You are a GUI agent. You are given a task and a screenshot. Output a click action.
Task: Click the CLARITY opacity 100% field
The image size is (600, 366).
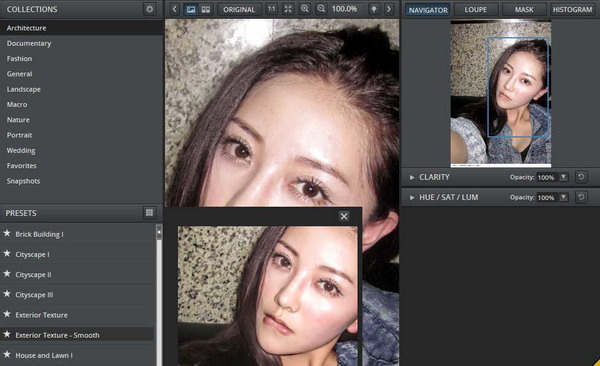(547, 177)
